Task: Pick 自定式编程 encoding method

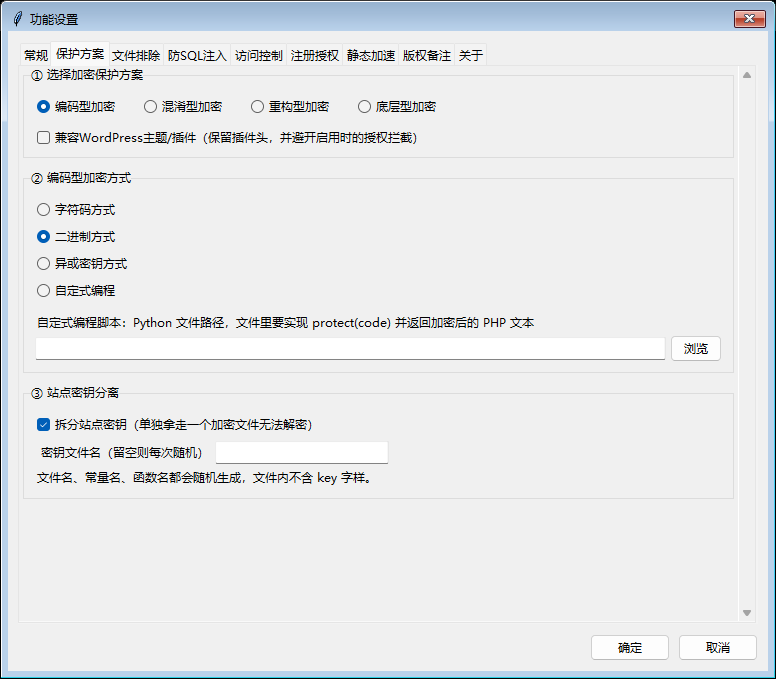Action: point(76,291)
